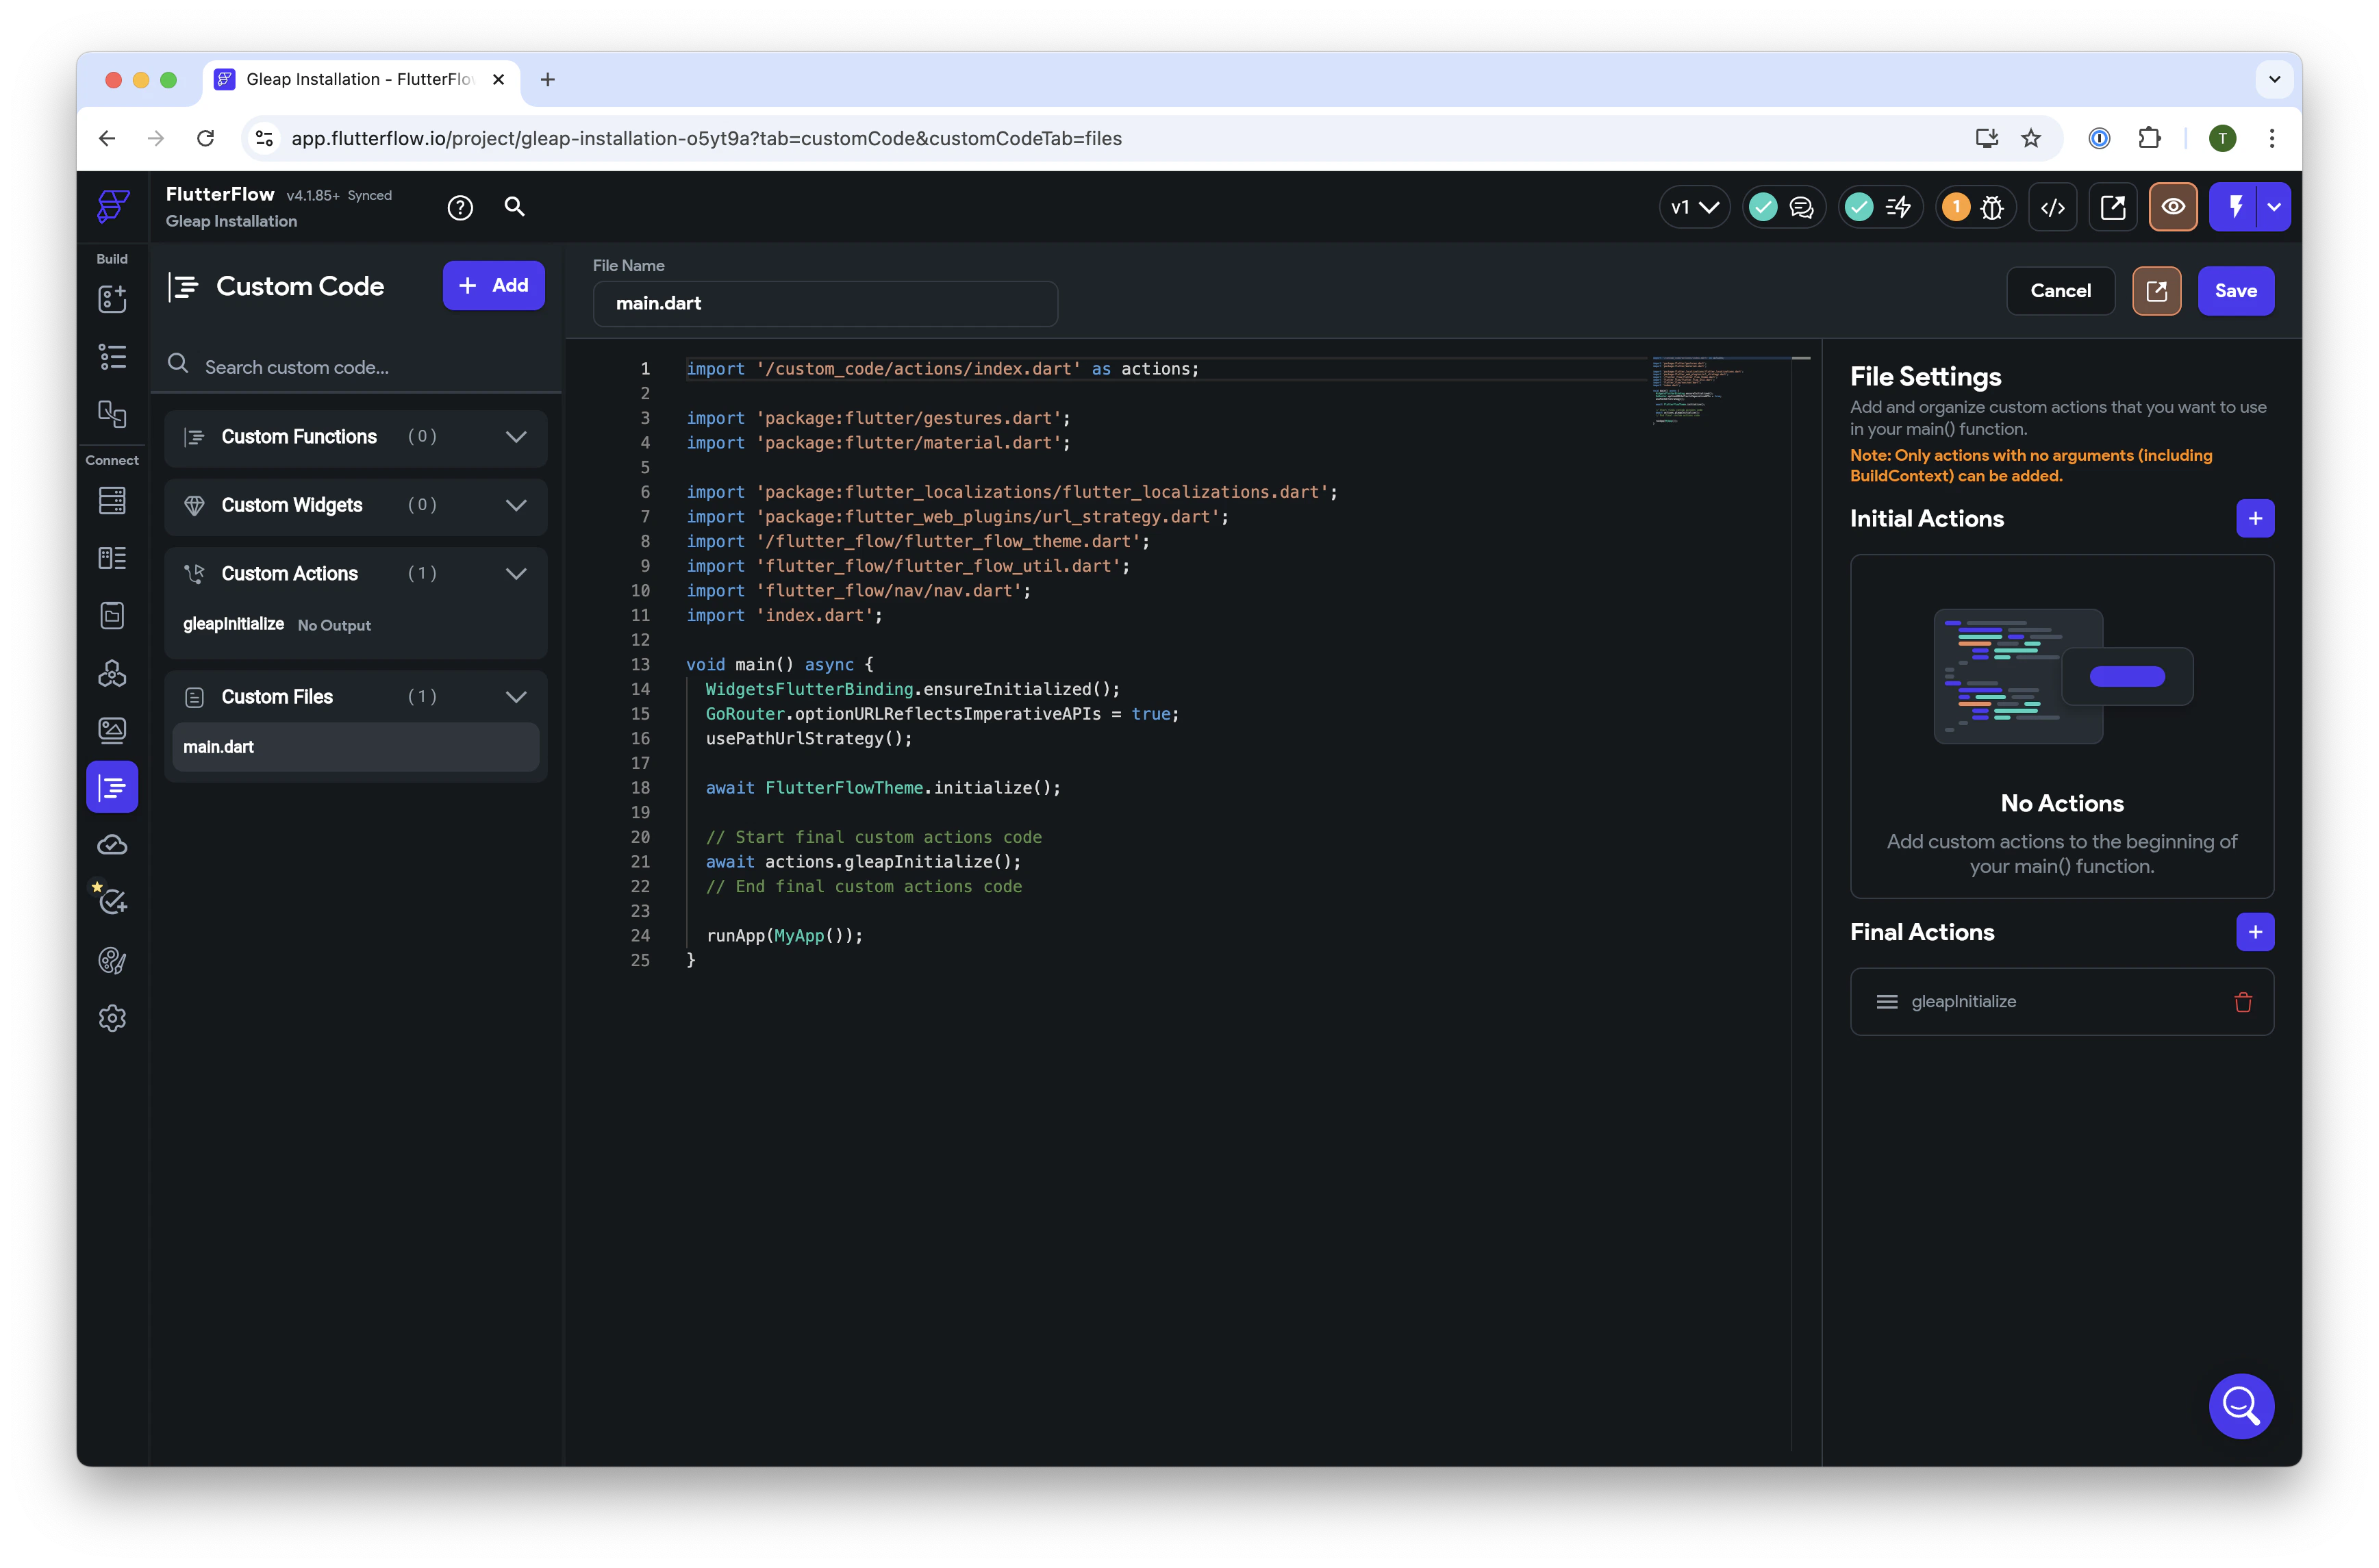Open the help question mark icon
Image resolution: width=2379 pixels, height=1568 pixels.
[460, 207]
